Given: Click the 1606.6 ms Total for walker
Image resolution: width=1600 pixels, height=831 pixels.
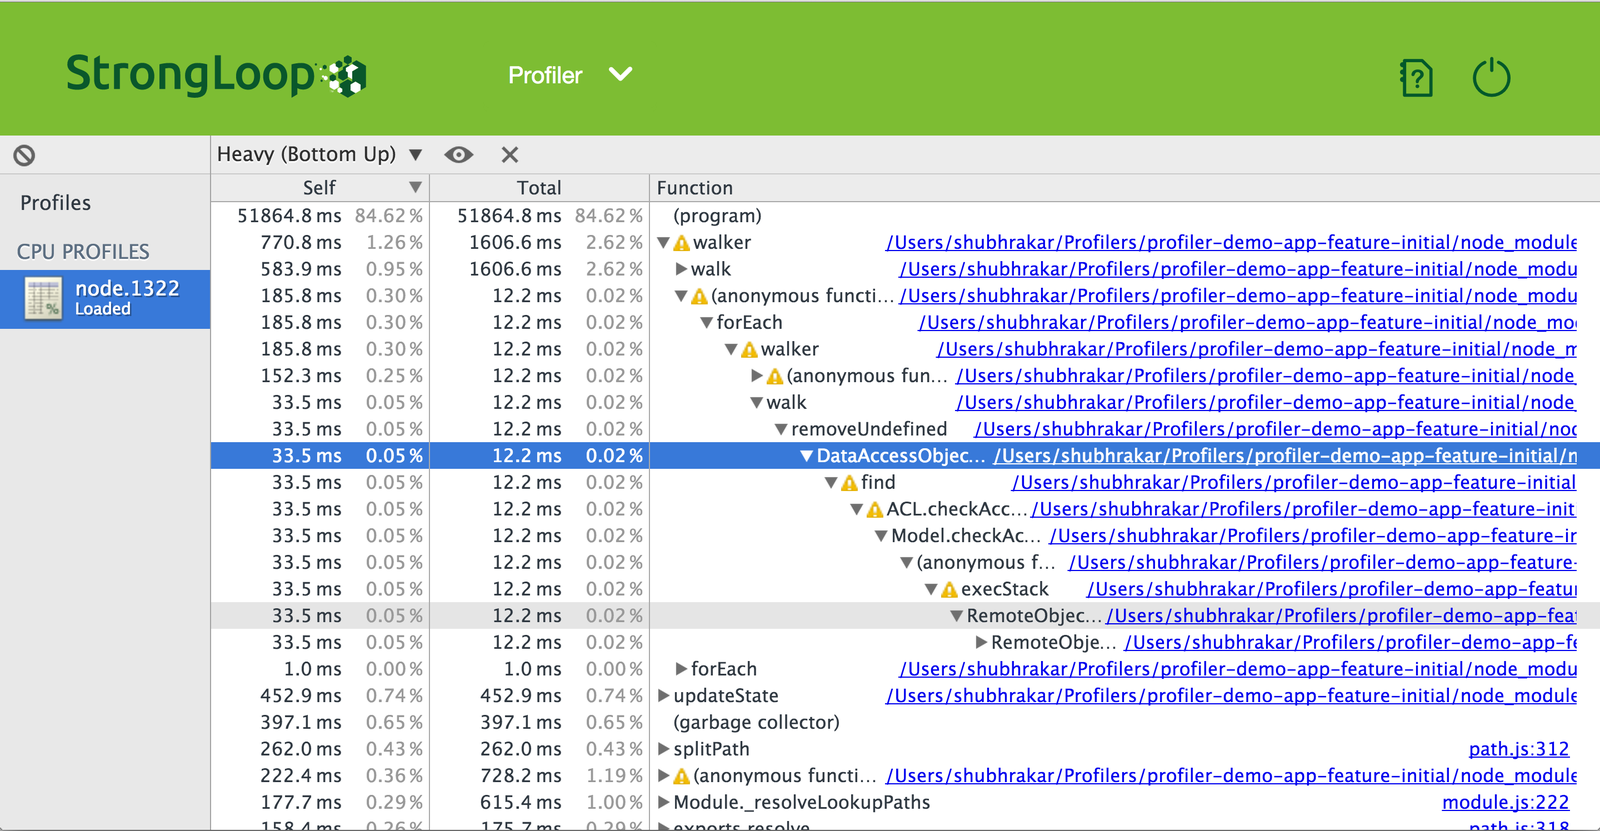Looking at the screenshot, I should pyautogui.click(x=515, y=243).
